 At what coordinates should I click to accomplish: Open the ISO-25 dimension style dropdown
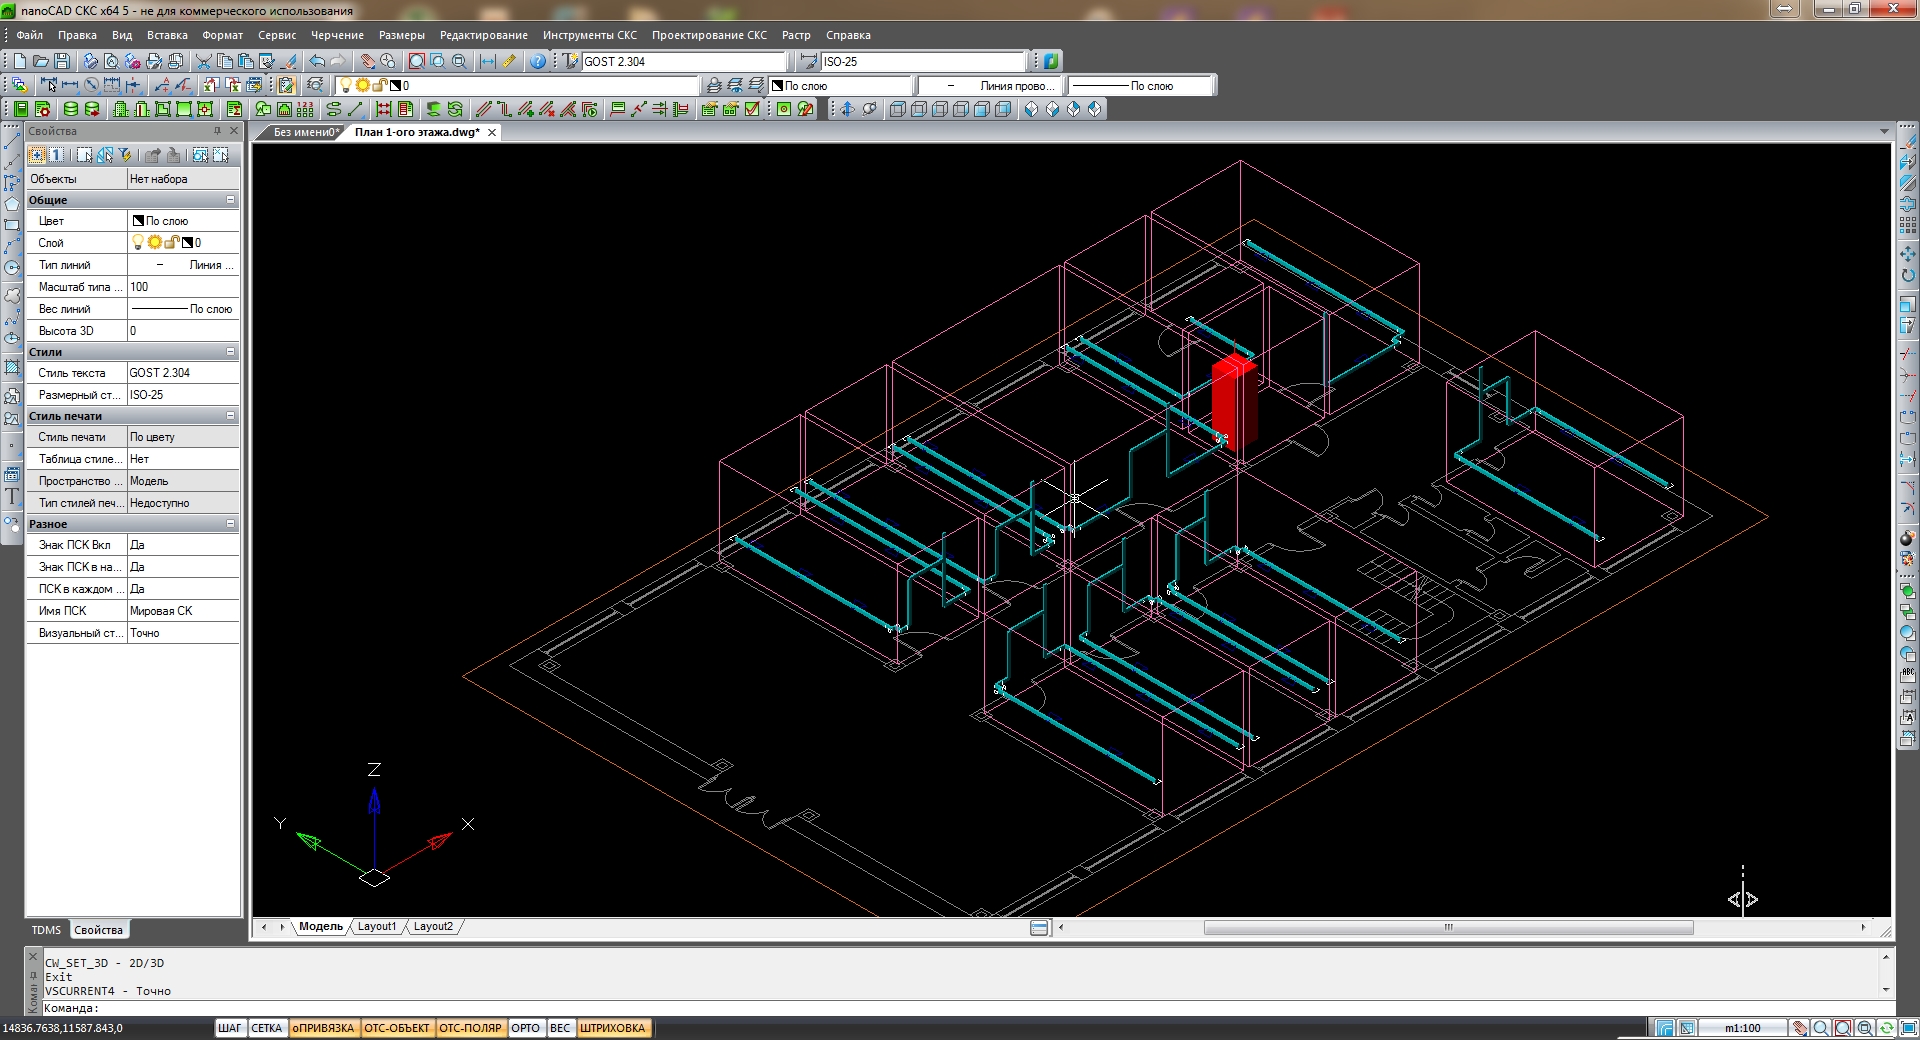pyautogui.click(x=922, y=61)
